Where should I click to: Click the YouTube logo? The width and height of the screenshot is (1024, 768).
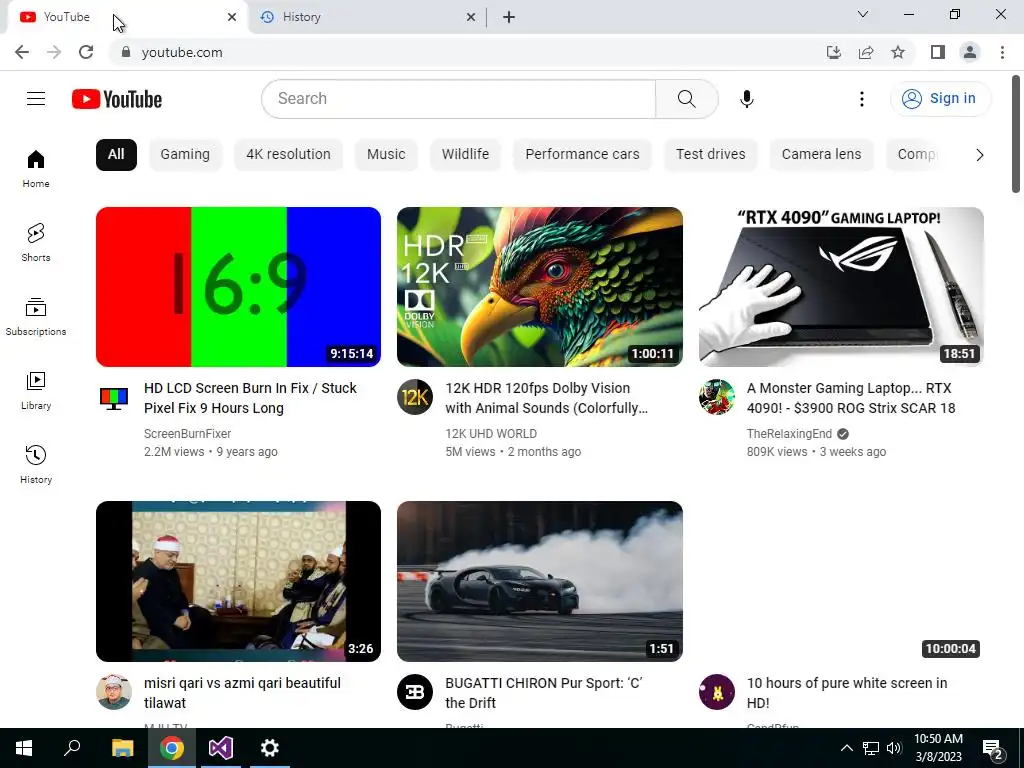tap(117, 99)
